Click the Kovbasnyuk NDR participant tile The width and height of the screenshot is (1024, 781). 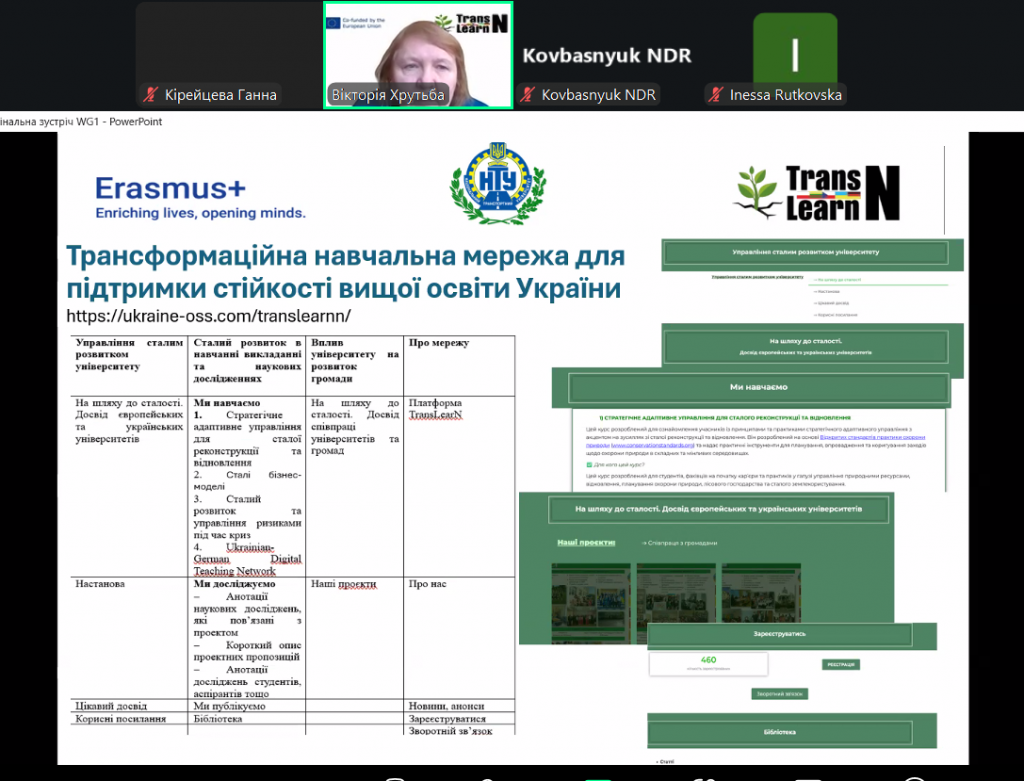coord(607,55)
